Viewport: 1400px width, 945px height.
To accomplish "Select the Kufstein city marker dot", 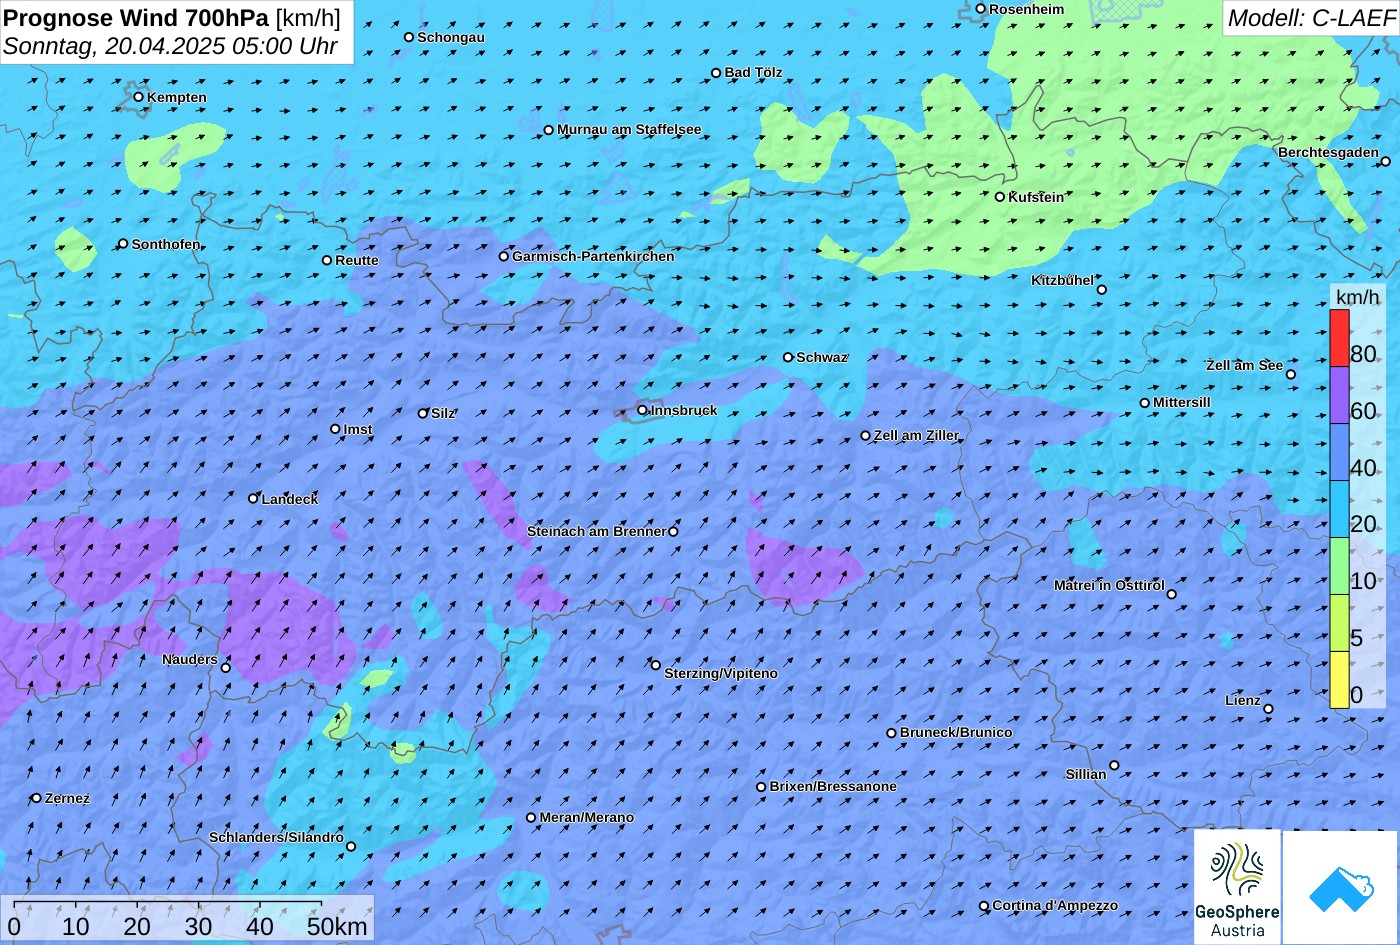I will [999, 197].
